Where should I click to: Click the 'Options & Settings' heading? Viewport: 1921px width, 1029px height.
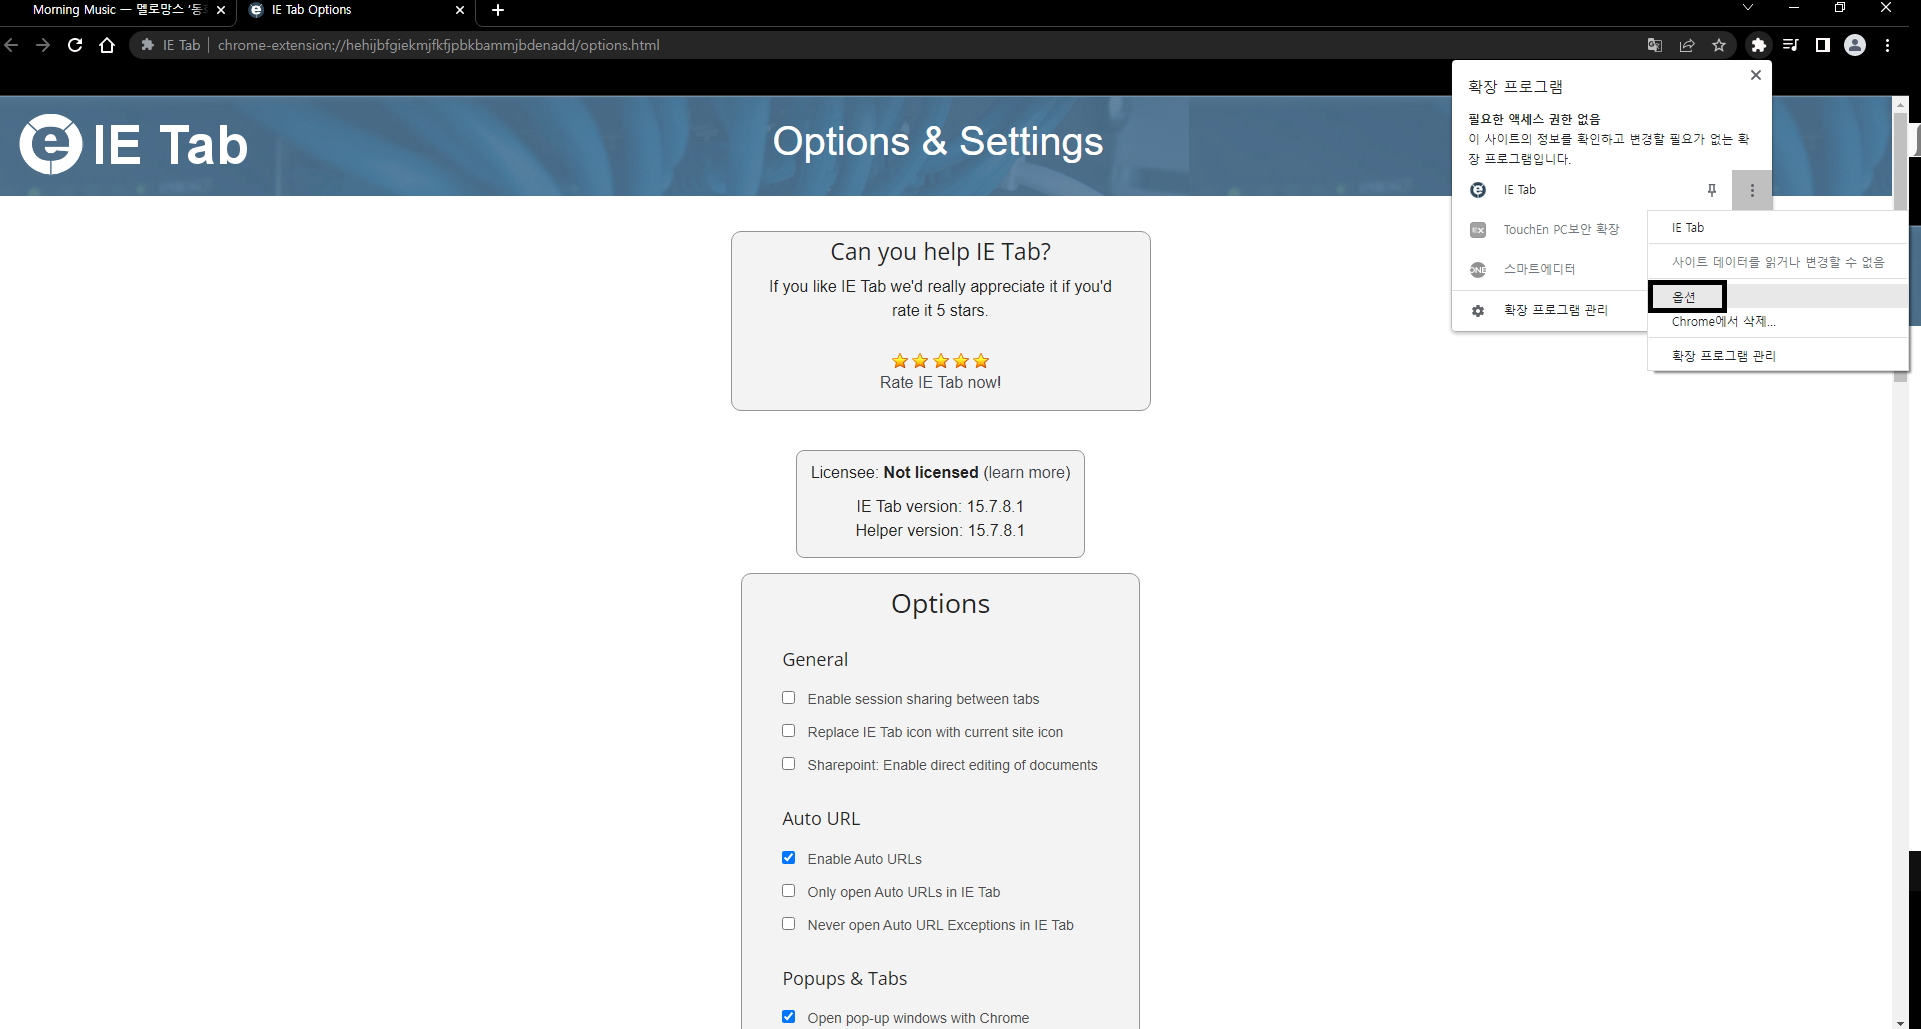click(x=938, y=142)
